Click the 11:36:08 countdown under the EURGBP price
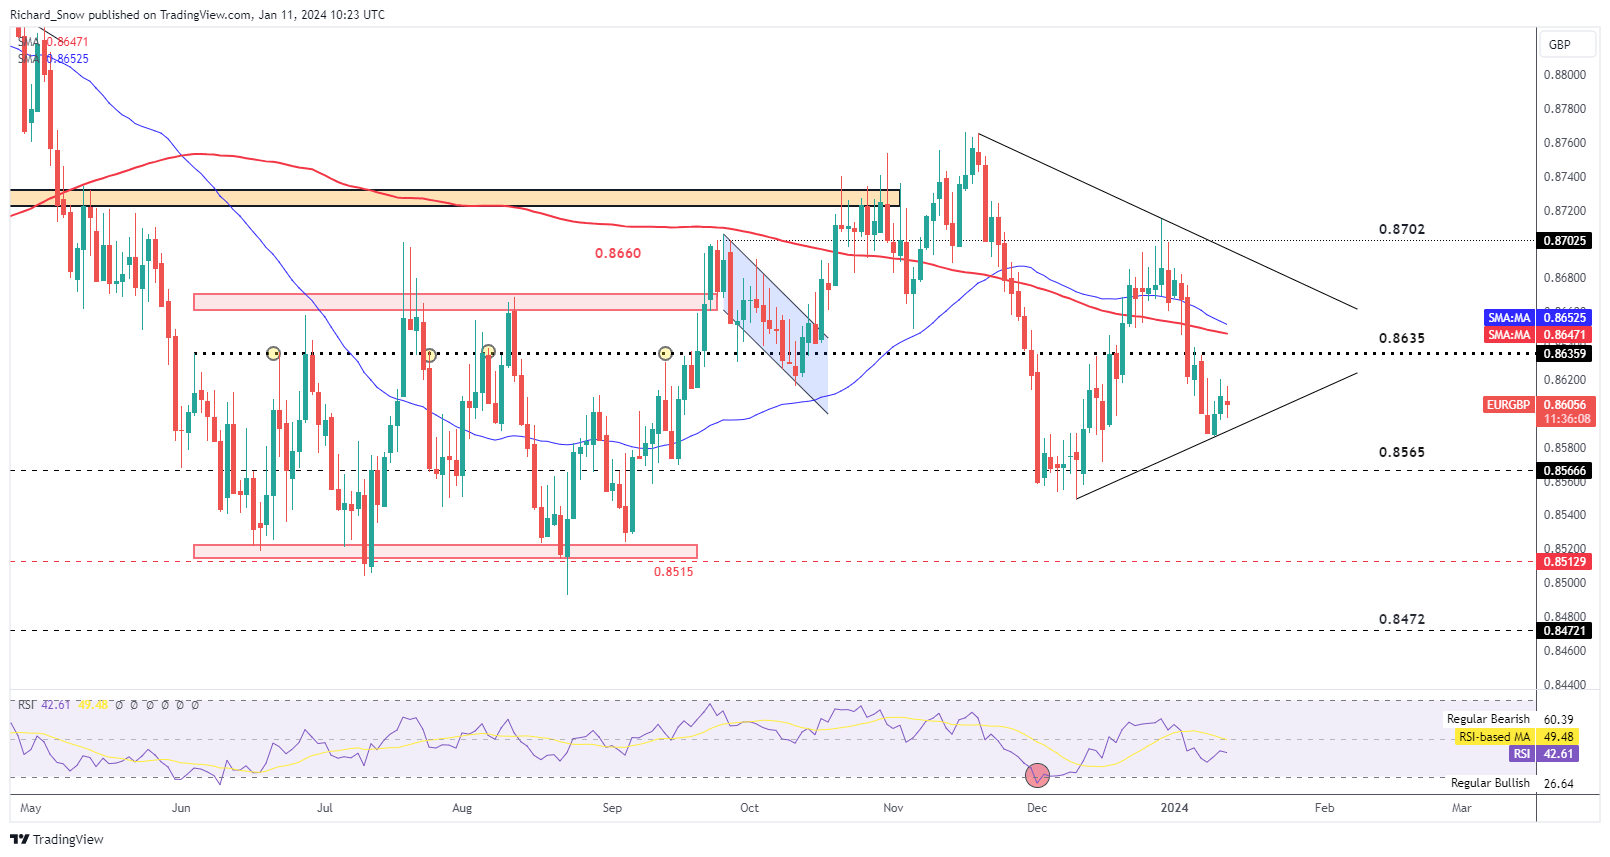 pyautogui.click(x=1566, y=419)
